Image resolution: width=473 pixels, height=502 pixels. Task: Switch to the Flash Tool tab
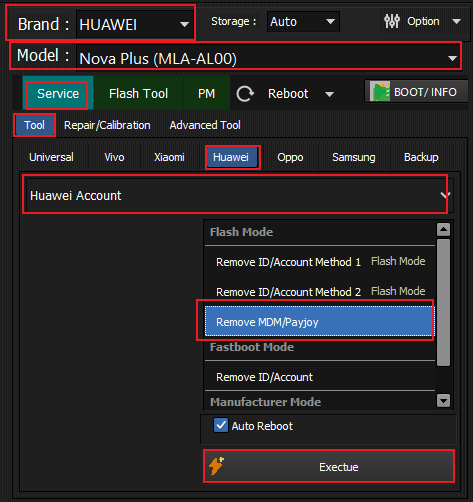coord(138,93)
